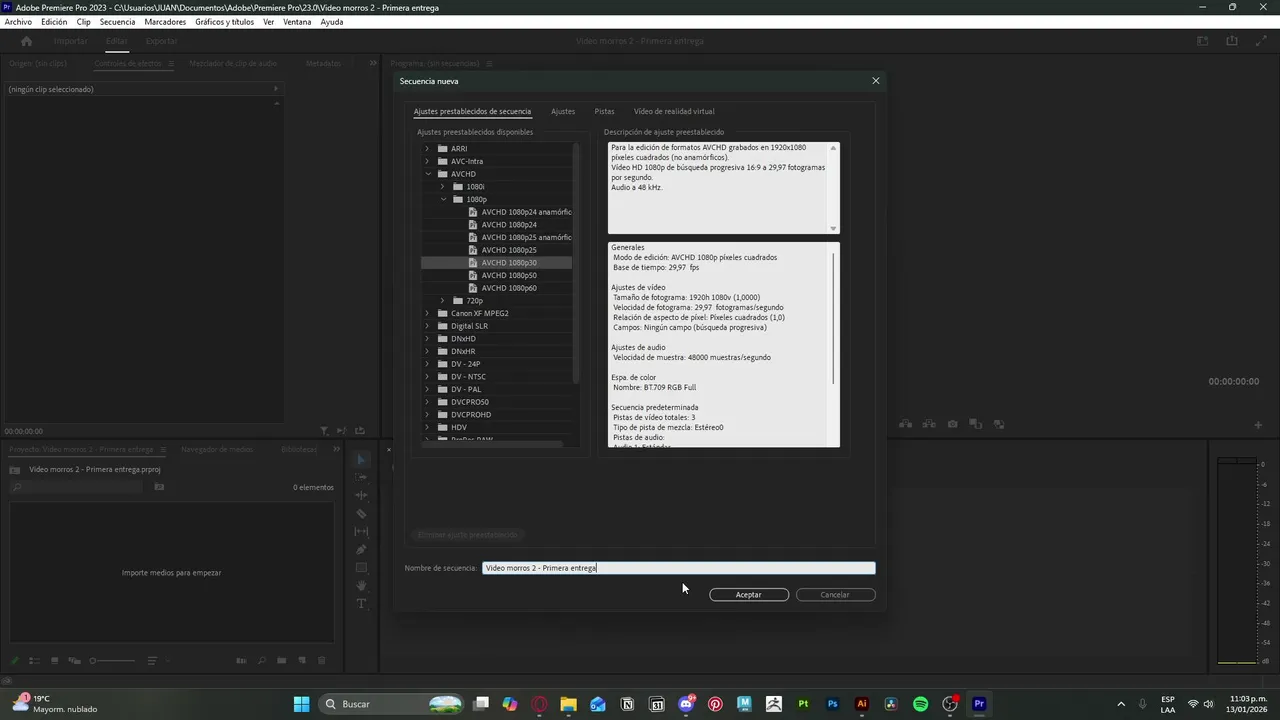Open Discord from the taskbar
The image size is (1280, 720).
pyautogui.click(x=686, y=704)
